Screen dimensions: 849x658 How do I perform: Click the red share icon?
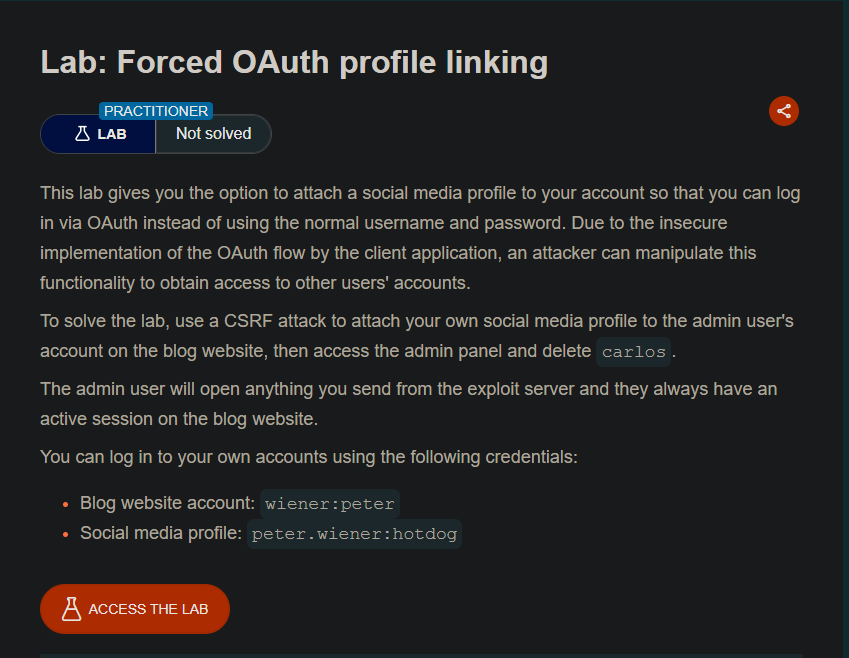click(x=783, y=111)
